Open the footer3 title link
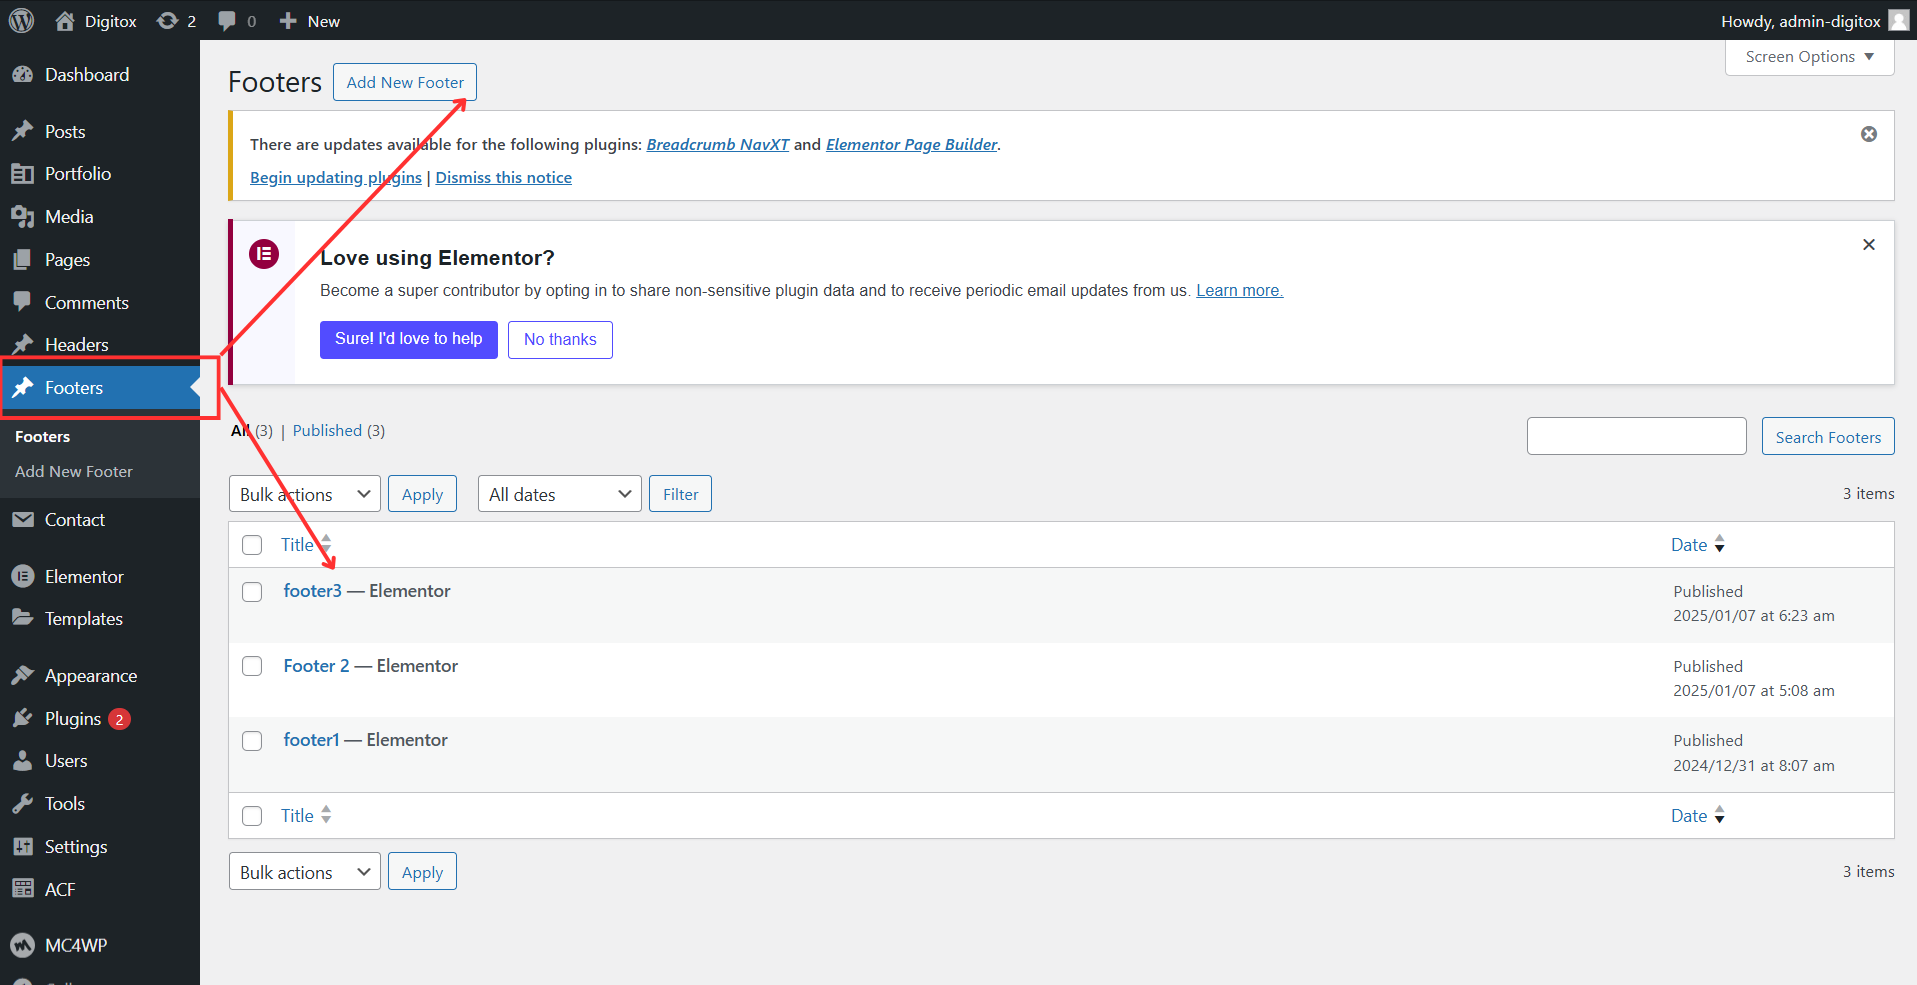This screenshot has width=1917, height=985. pyautogui.click(x=312, y=591)
